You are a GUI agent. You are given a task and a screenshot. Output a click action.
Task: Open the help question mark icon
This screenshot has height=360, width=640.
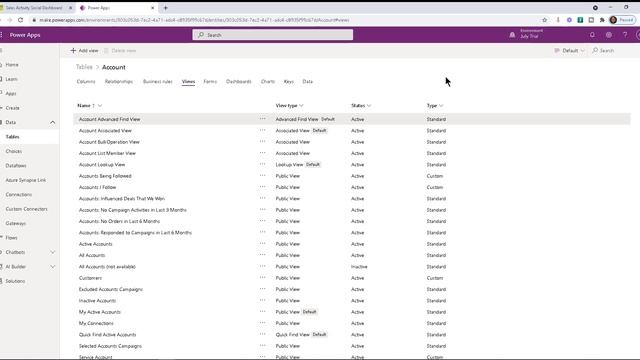(625, 35)
